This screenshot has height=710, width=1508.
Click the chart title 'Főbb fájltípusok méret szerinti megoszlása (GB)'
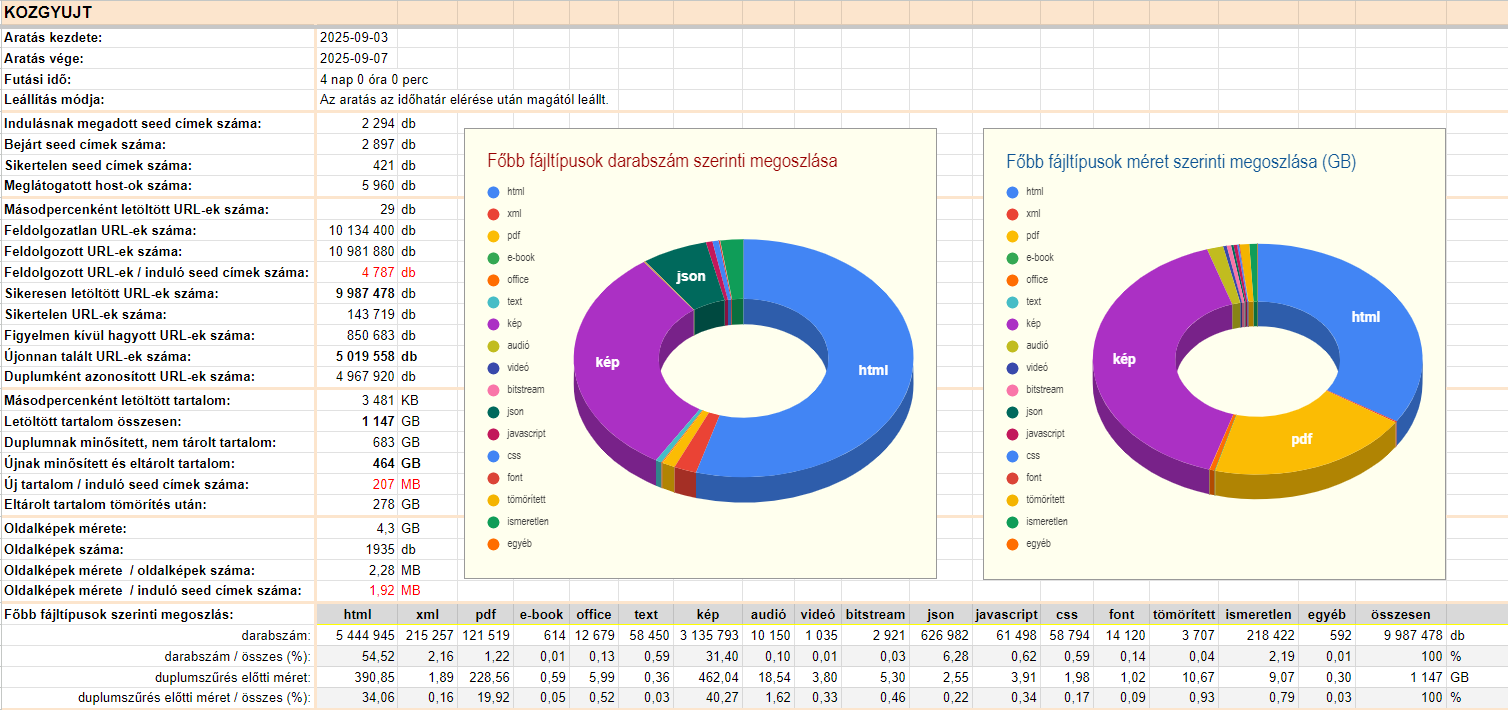click(1181, 161)
